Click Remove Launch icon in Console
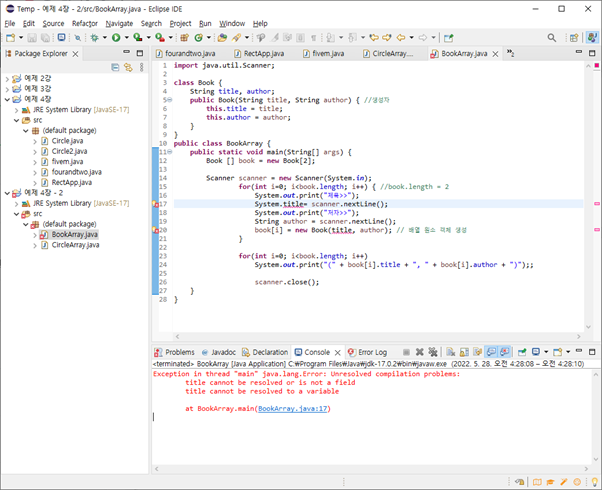This screenshot has height=490, width=602. pyautogui.click(x=420, y=352)
